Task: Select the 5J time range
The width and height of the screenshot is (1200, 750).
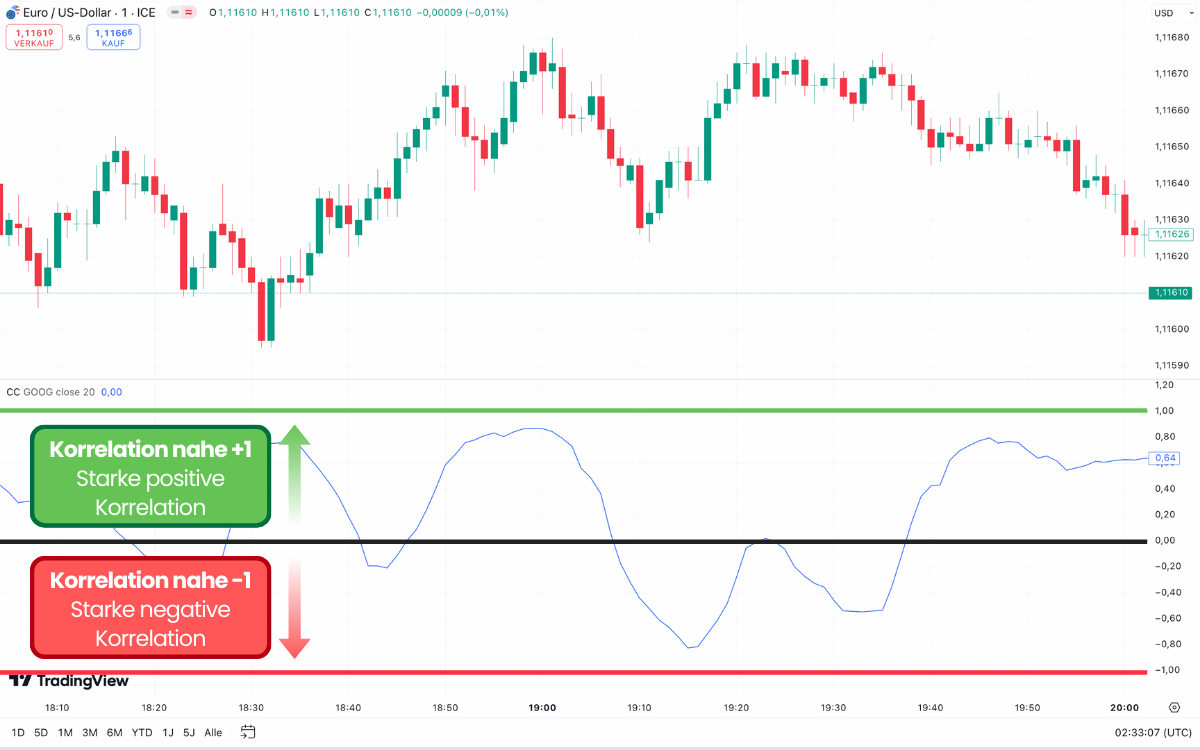Action: (x=189, y=732)
